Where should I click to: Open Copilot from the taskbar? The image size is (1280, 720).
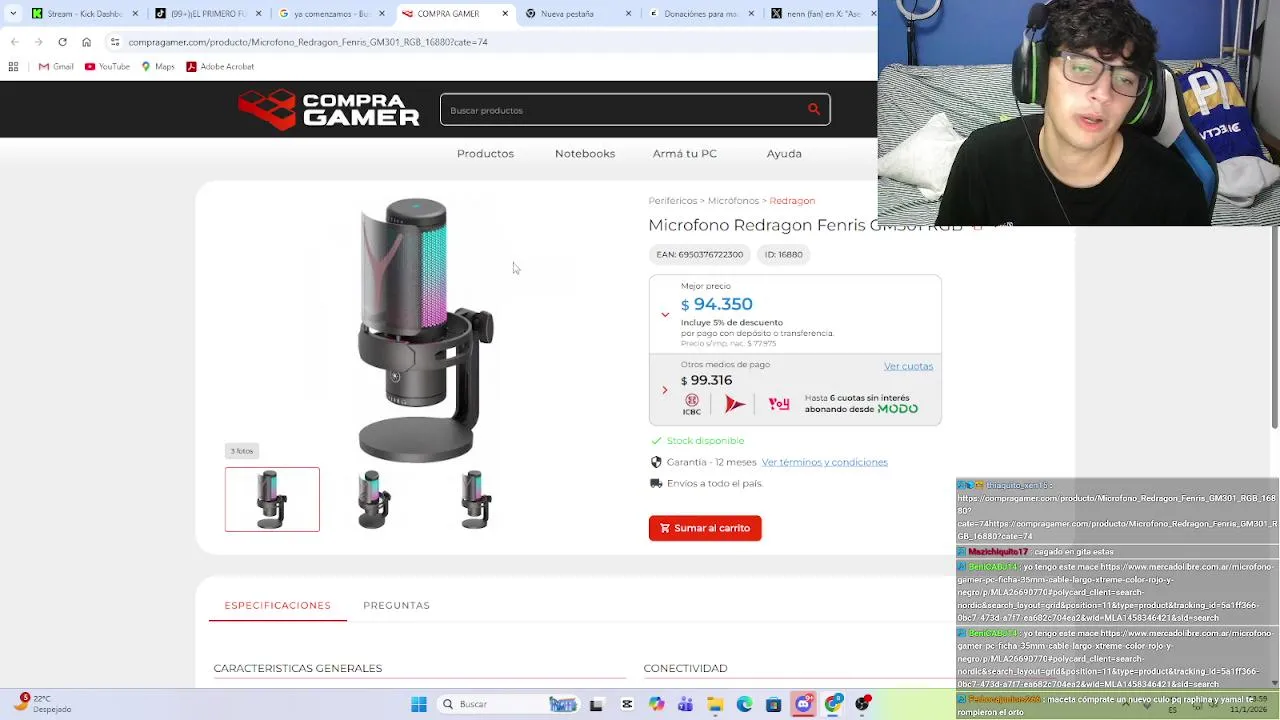point(656,704)
